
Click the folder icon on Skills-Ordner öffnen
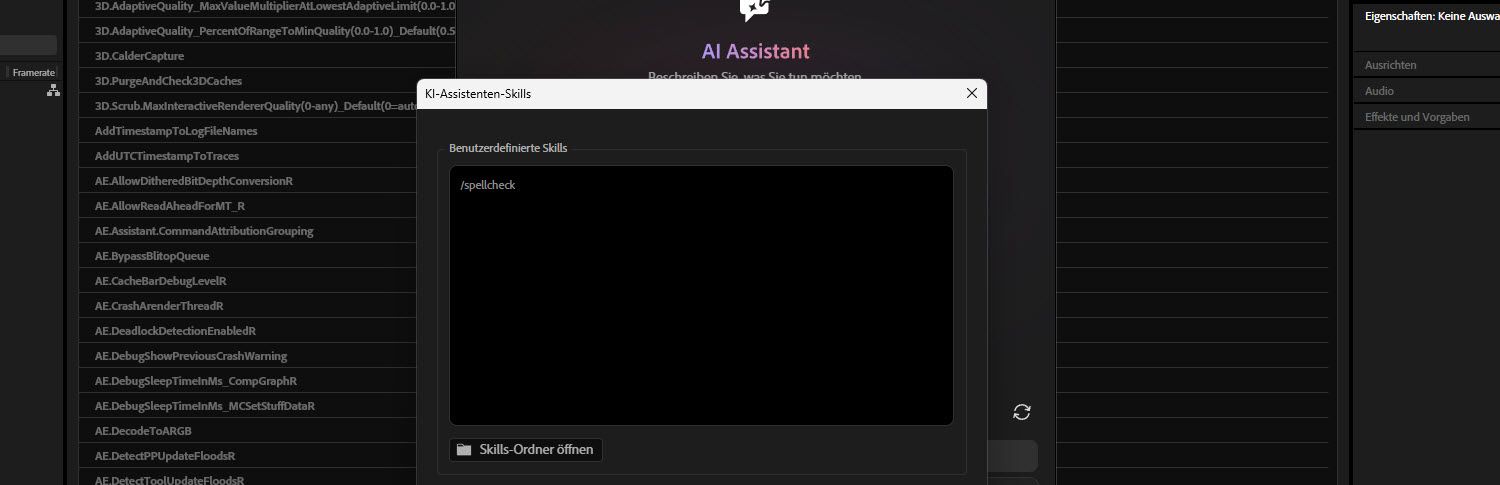[464, 450]
